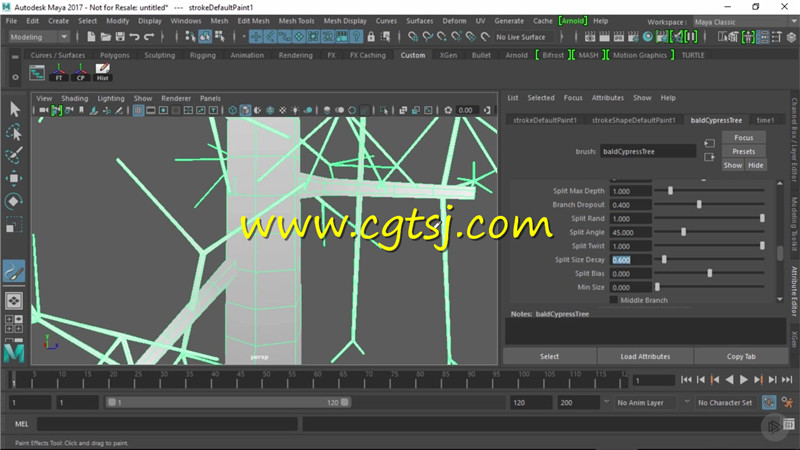The height and width of the screenshot is (450, 800).
Task: Open the IPR render icon
Action: coord(619,37)
